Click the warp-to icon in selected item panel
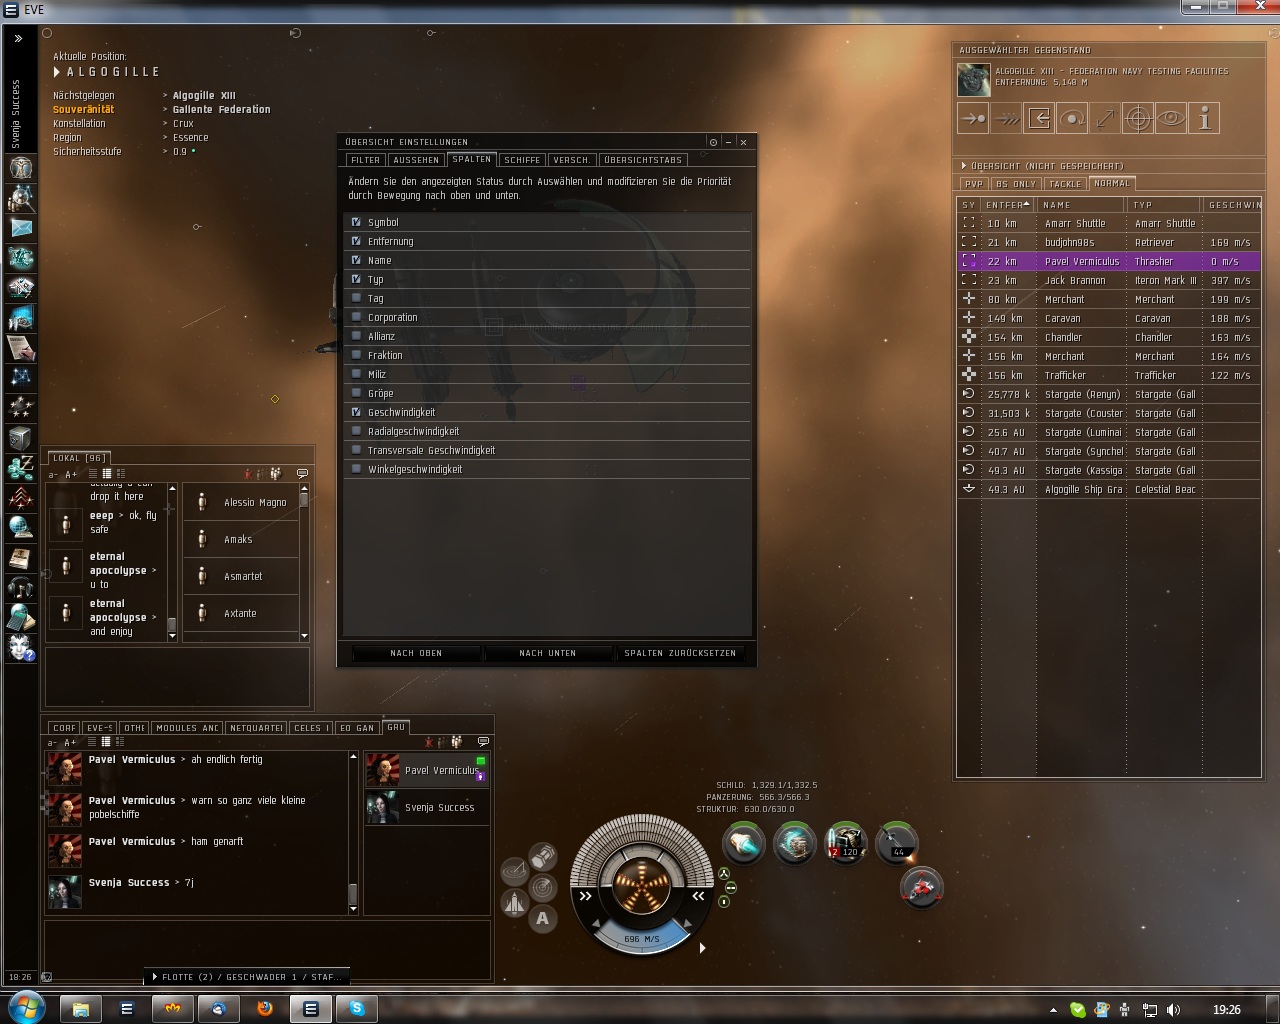1280x1024 pixels. [x=1006, y=118]
